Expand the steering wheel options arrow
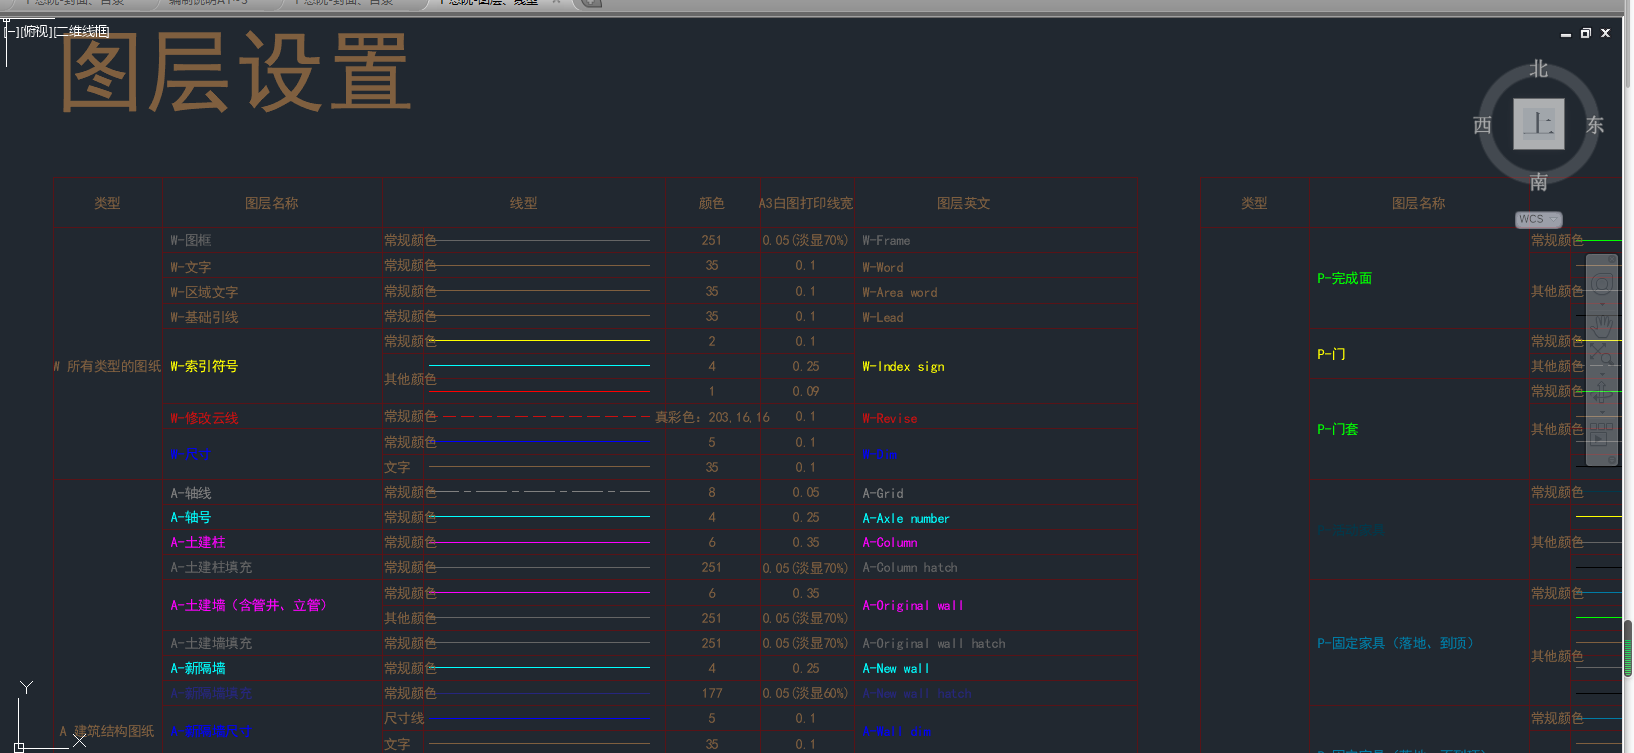The image size is (1634, 753). coord(1602,304)
